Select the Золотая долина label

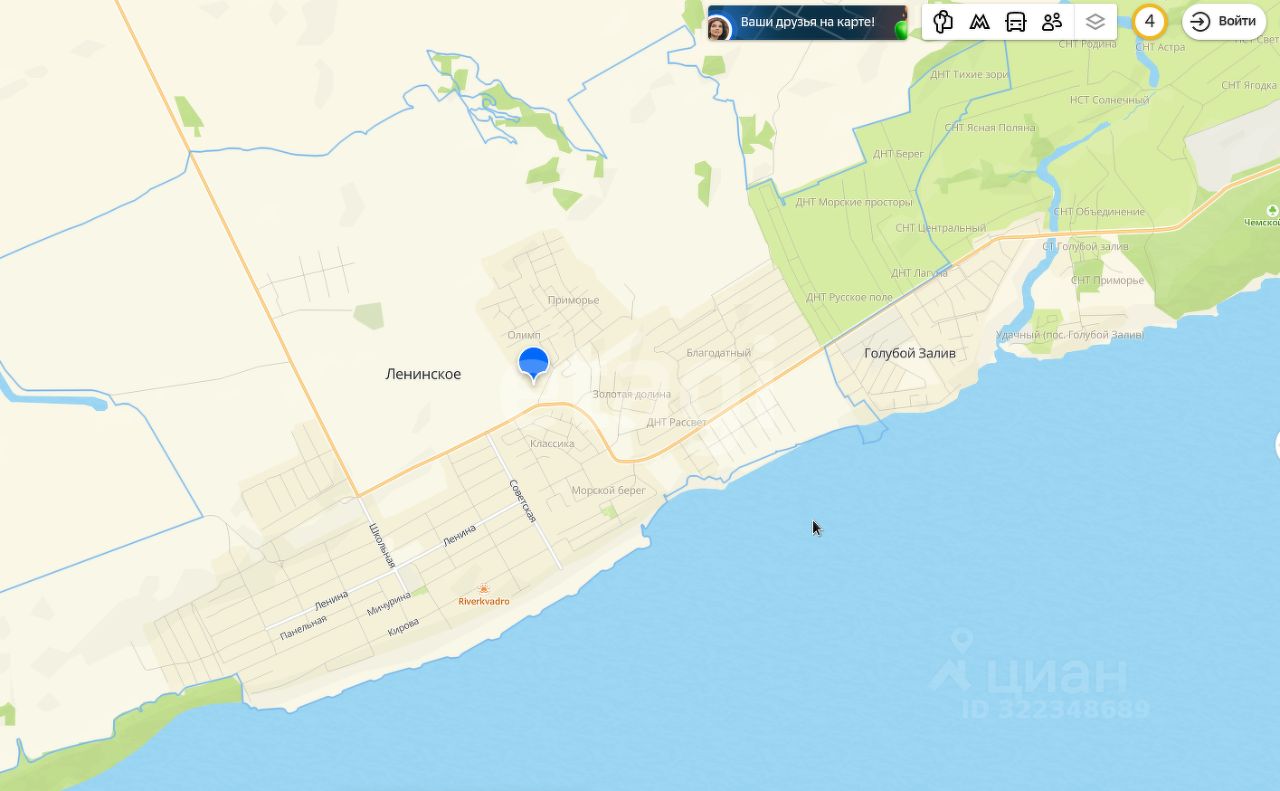632,394
